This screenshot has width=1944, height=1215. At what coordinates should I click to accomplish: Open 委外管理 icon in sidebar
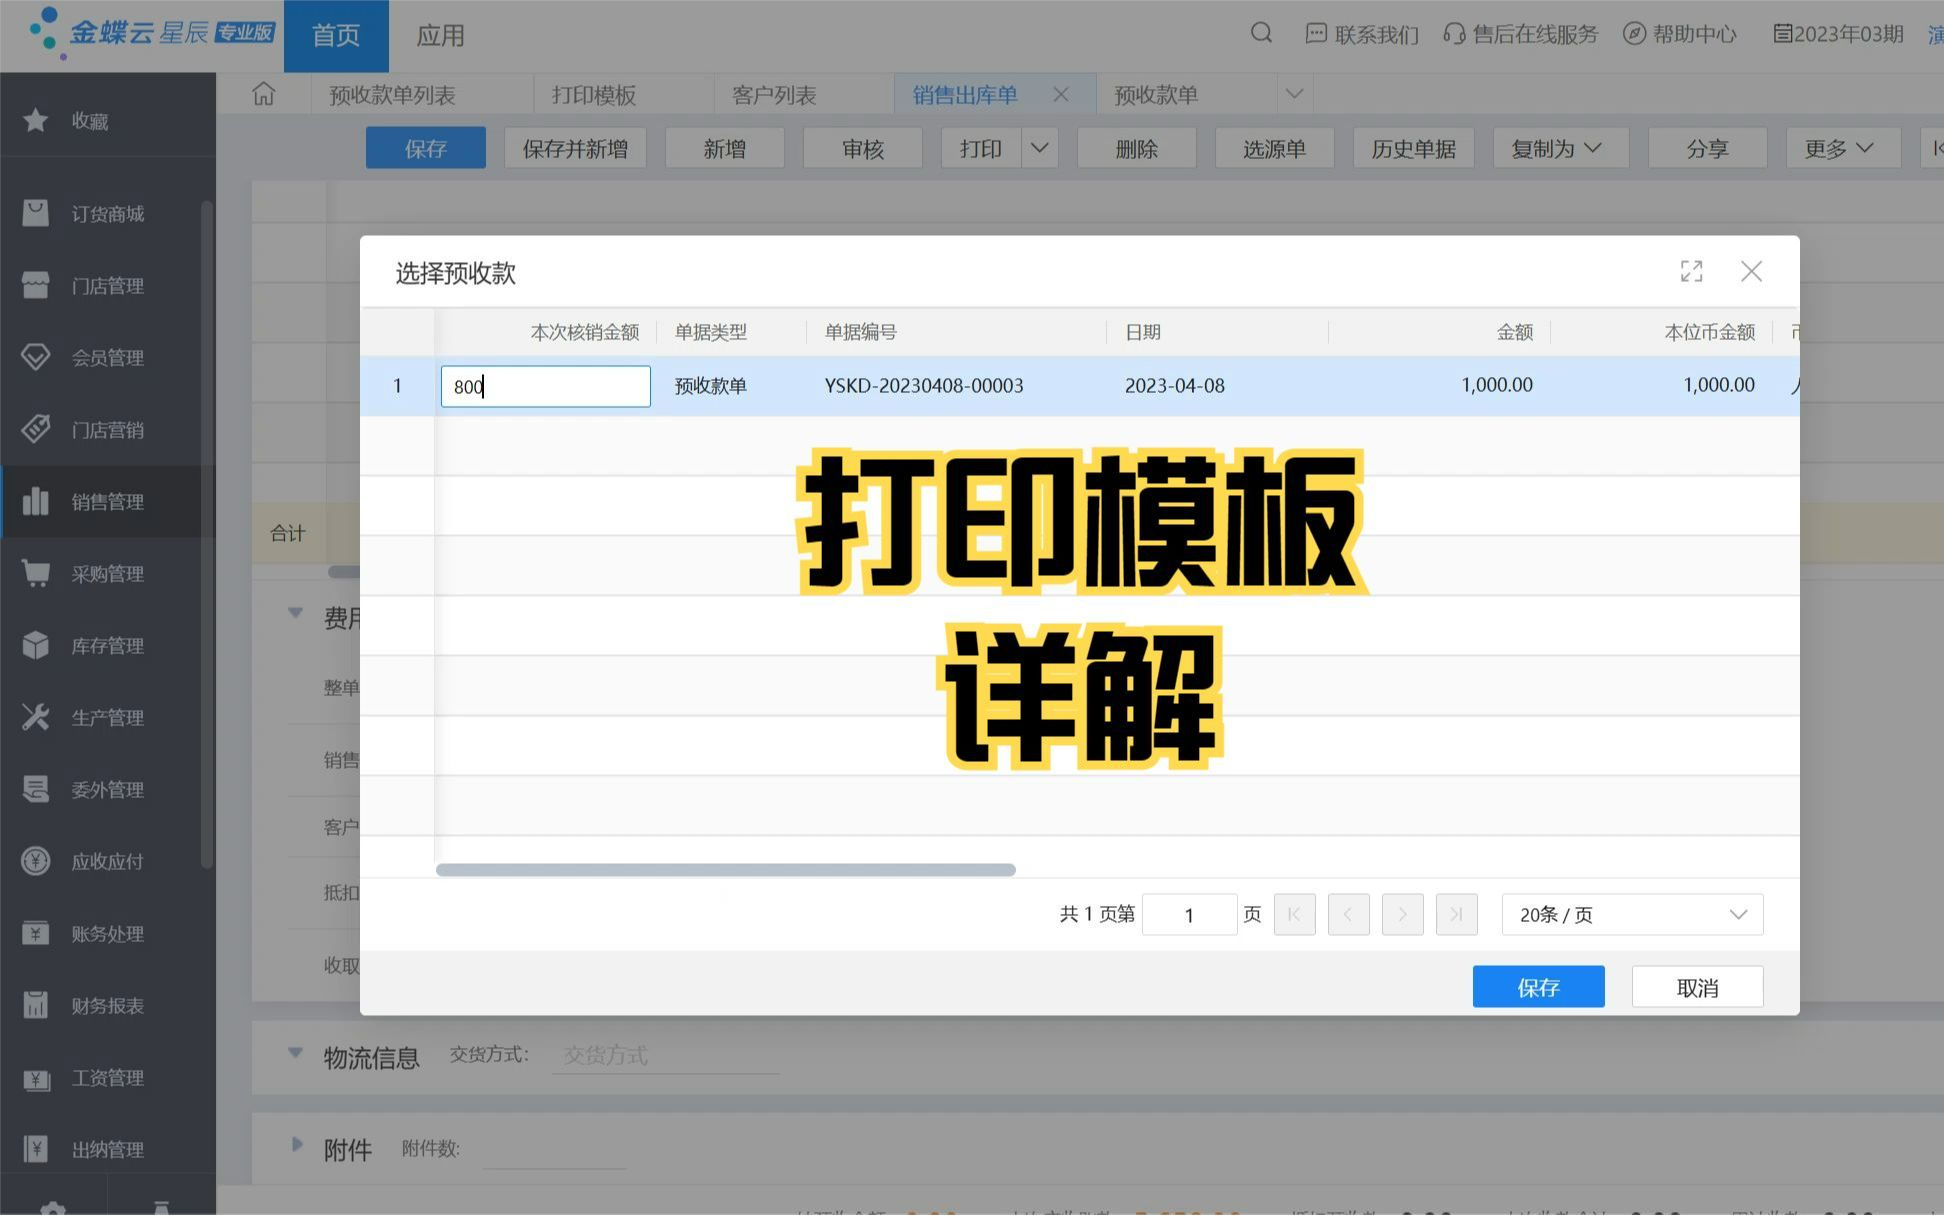tap(36, 789)
